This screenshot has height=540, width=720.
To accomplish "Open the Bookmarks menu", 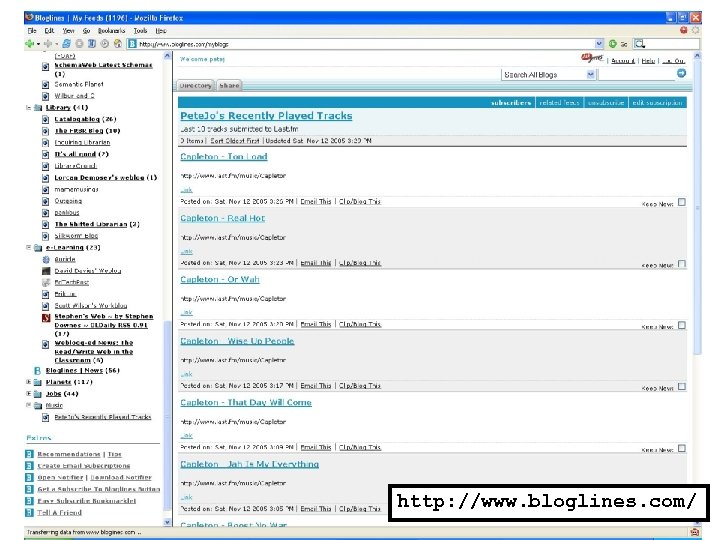I will tap(111, 31).
